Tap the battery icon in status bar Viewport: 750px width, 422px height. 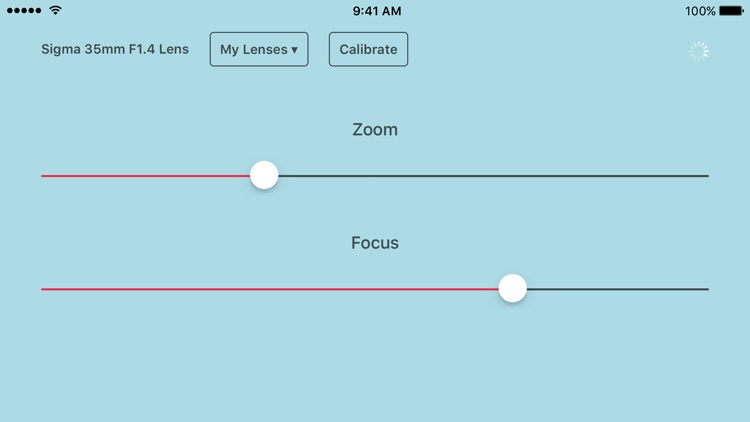pyautogui.click(x=731, y=11)
